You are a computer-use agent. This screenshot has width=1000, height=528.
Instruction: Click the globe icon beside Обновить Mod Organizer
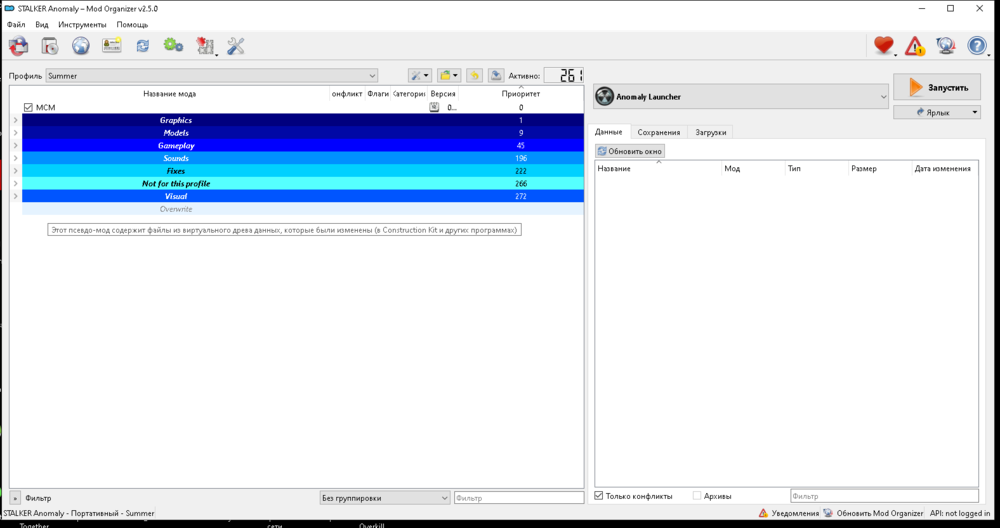point(828,513)
